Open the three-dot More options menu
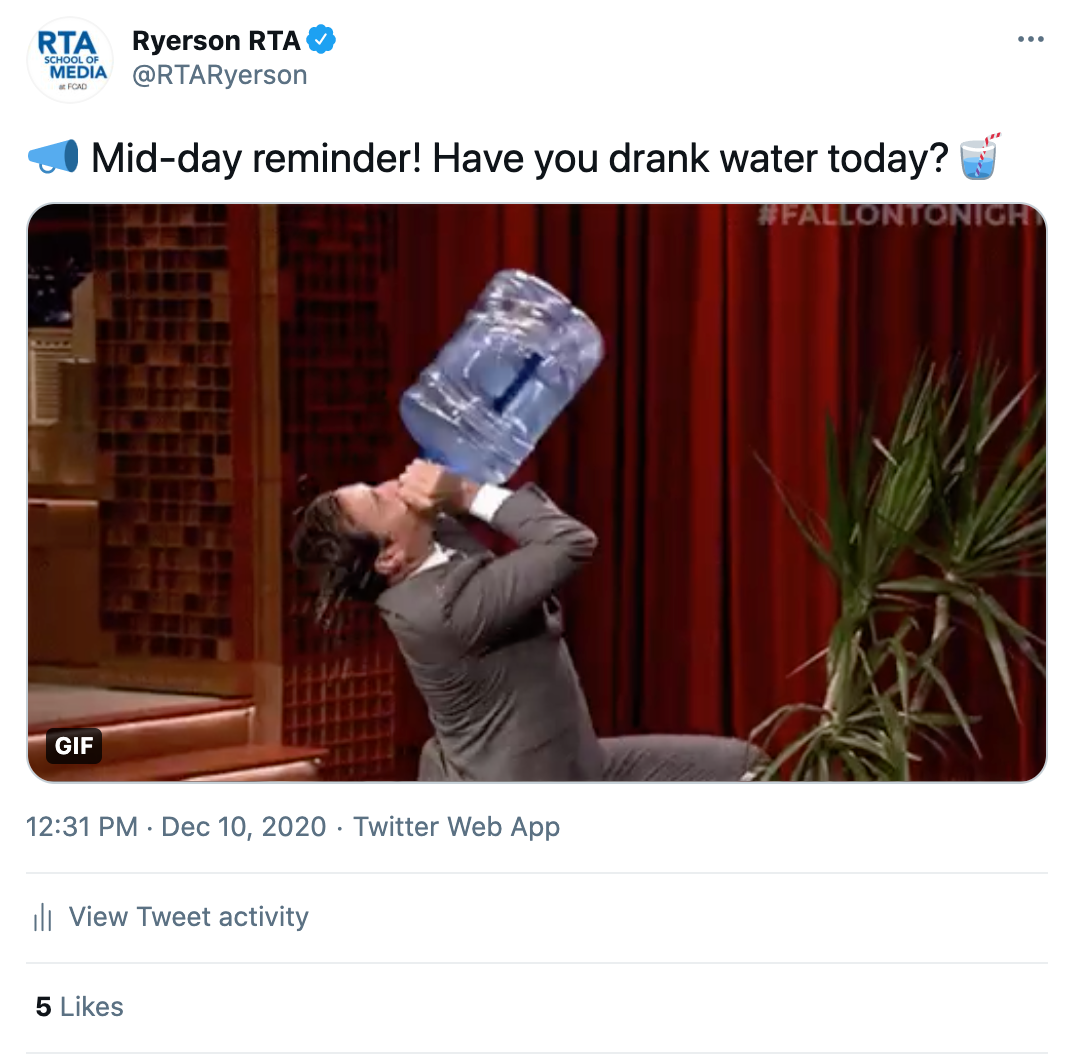 tap(1029, 40)
